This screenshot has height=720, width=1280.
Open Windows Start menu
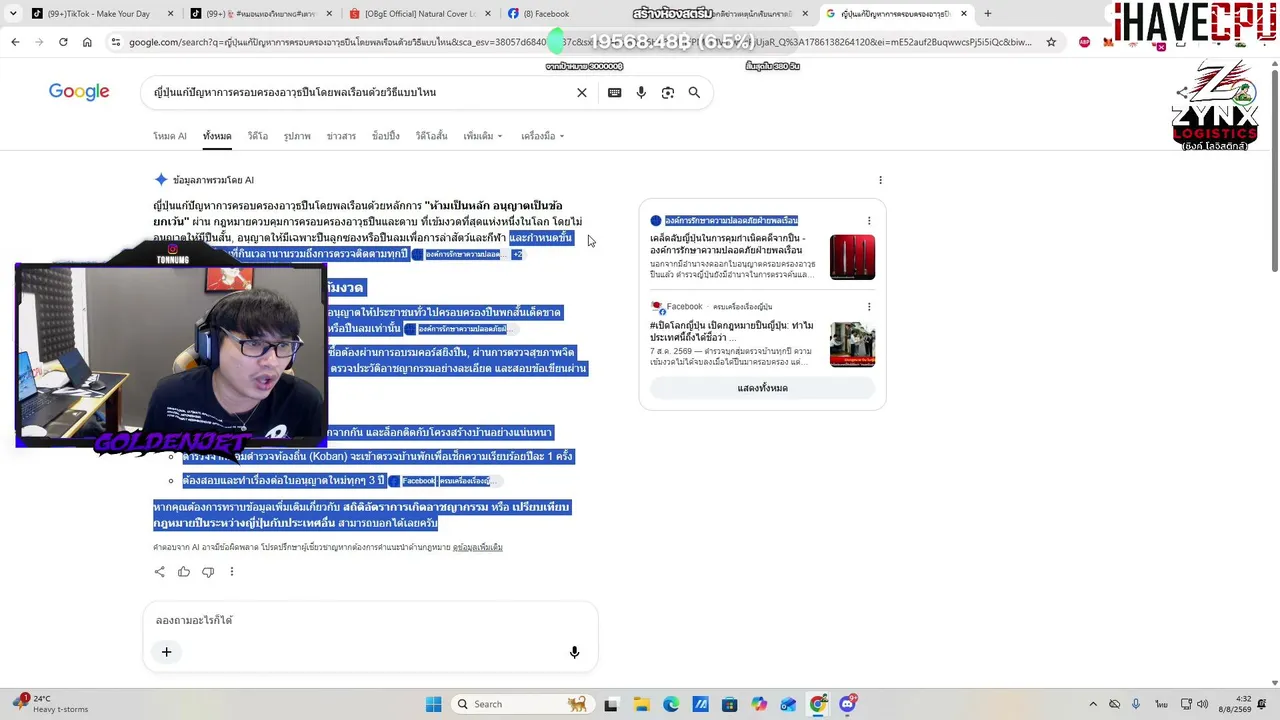[x=433, y=704]
